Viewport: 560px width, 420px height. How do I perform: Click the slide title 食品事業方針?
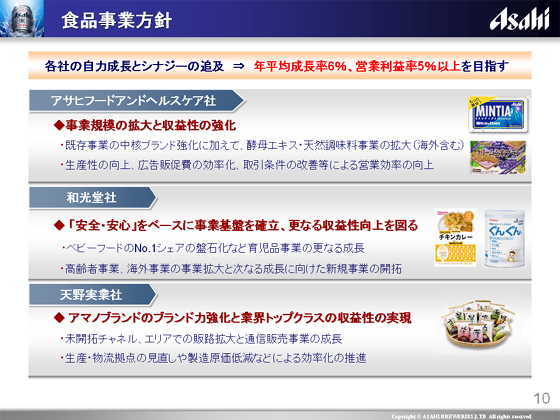117,20
